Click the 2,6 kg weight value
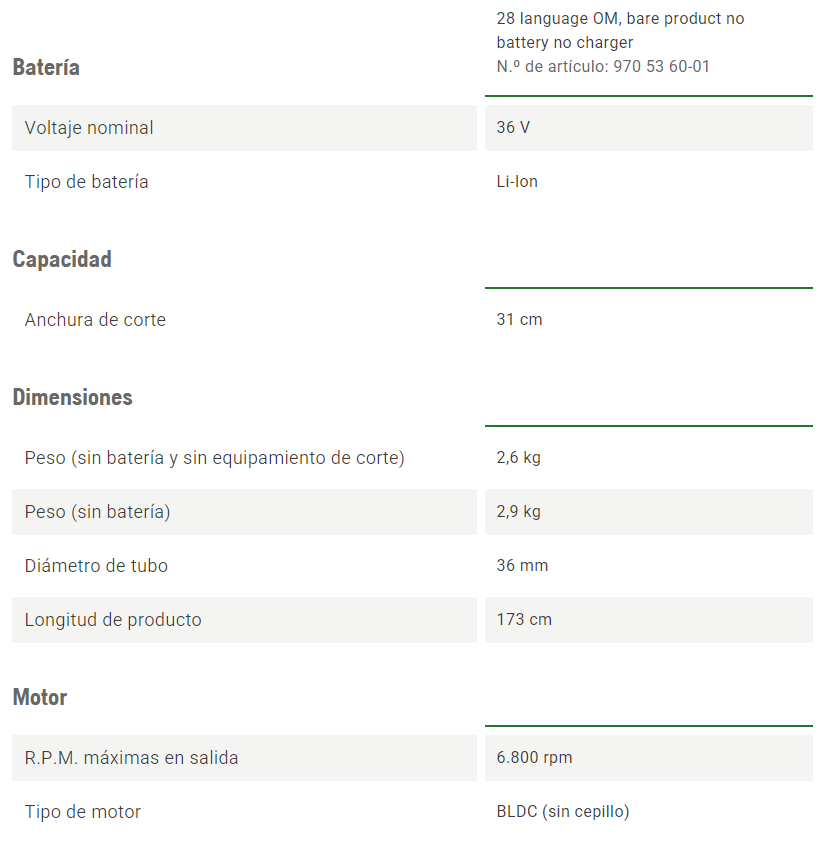Viewport: 820px width, 848px height. pyautogui.click(x=518, y=458)
